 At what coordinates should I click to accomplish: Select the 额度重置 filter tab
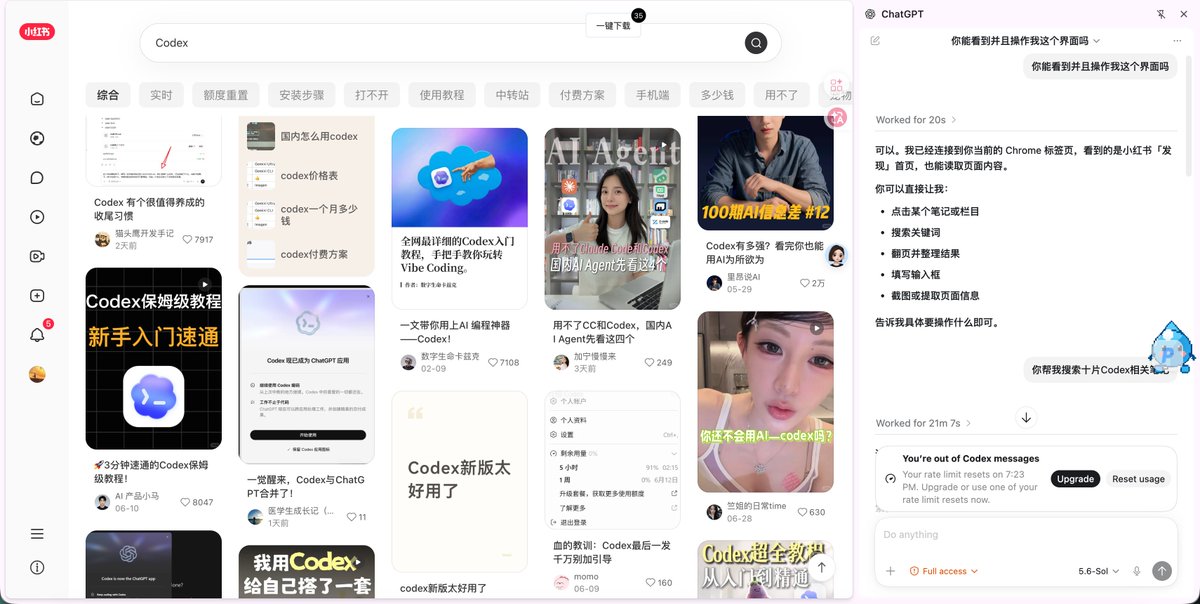pyautogui.click(x=225, y=95)
